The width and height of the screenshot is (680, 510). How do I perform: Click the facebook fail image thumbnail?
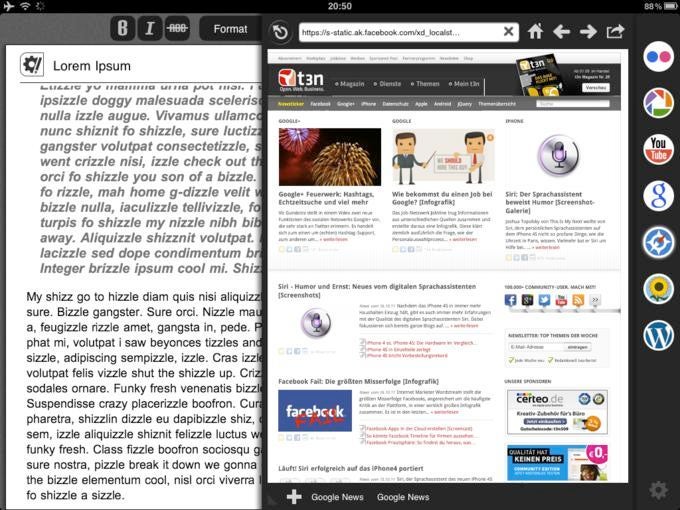[315, 411]
